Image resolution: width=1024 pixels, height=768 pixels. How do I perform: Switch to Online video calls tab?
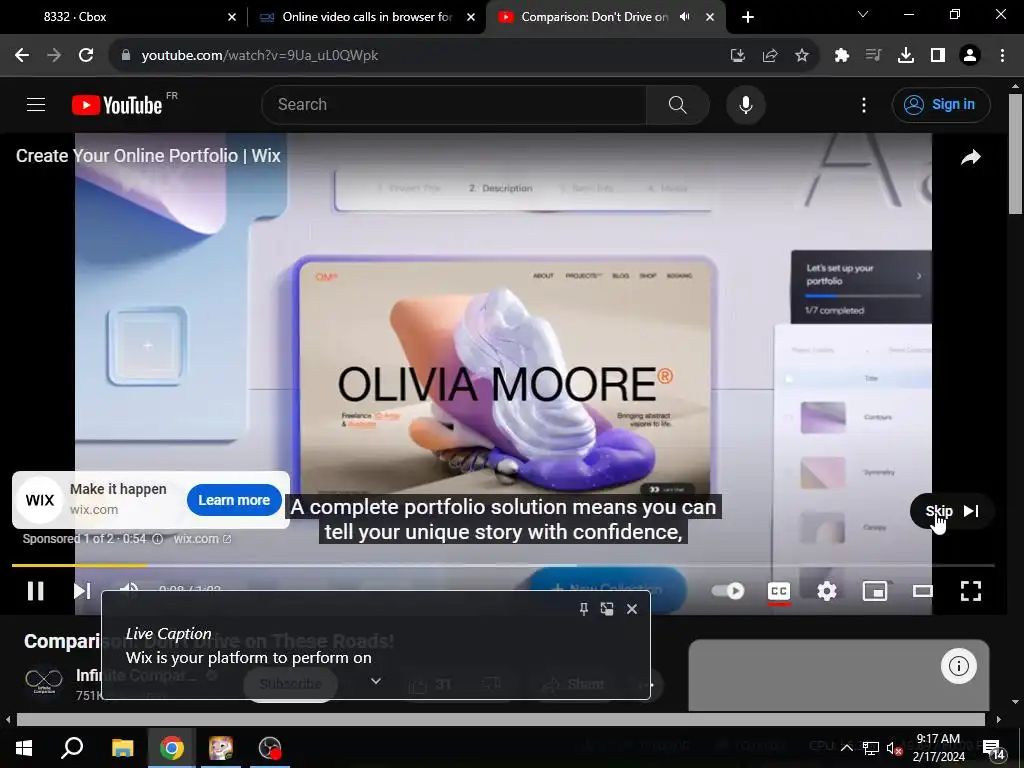(x=366, y=17)
